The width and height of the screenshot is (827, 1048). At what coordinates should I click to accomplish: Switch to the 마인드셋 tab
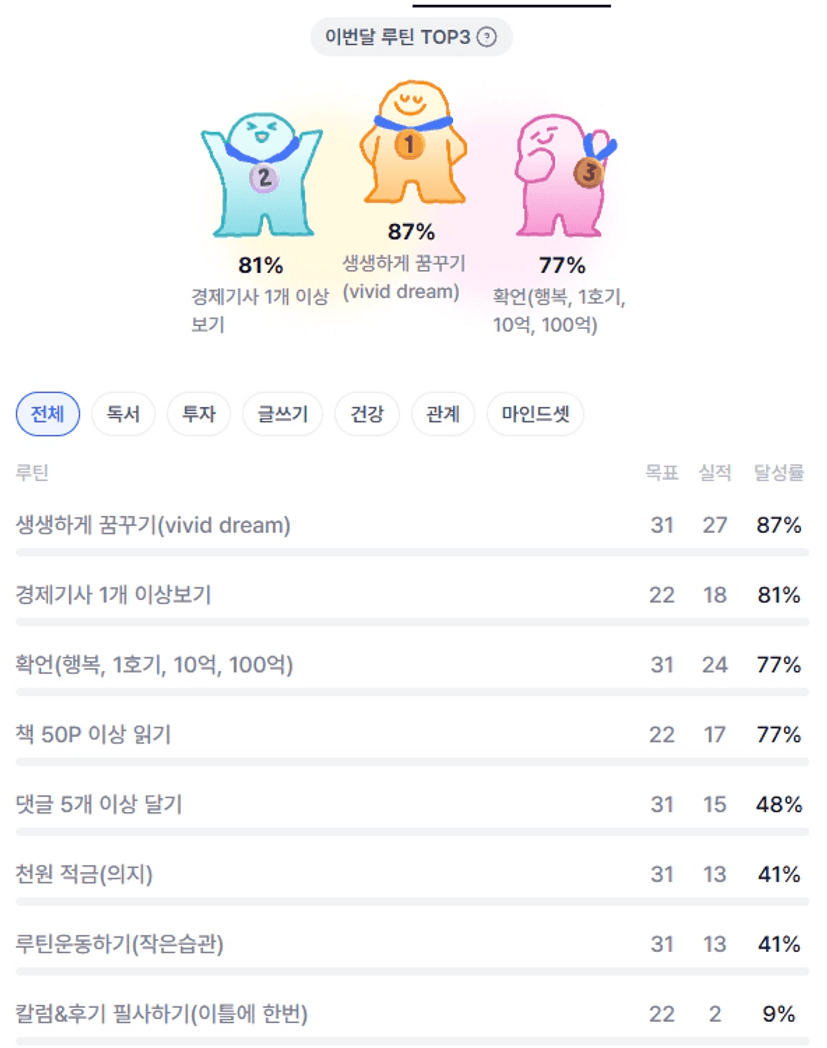[x=535, y=414]
